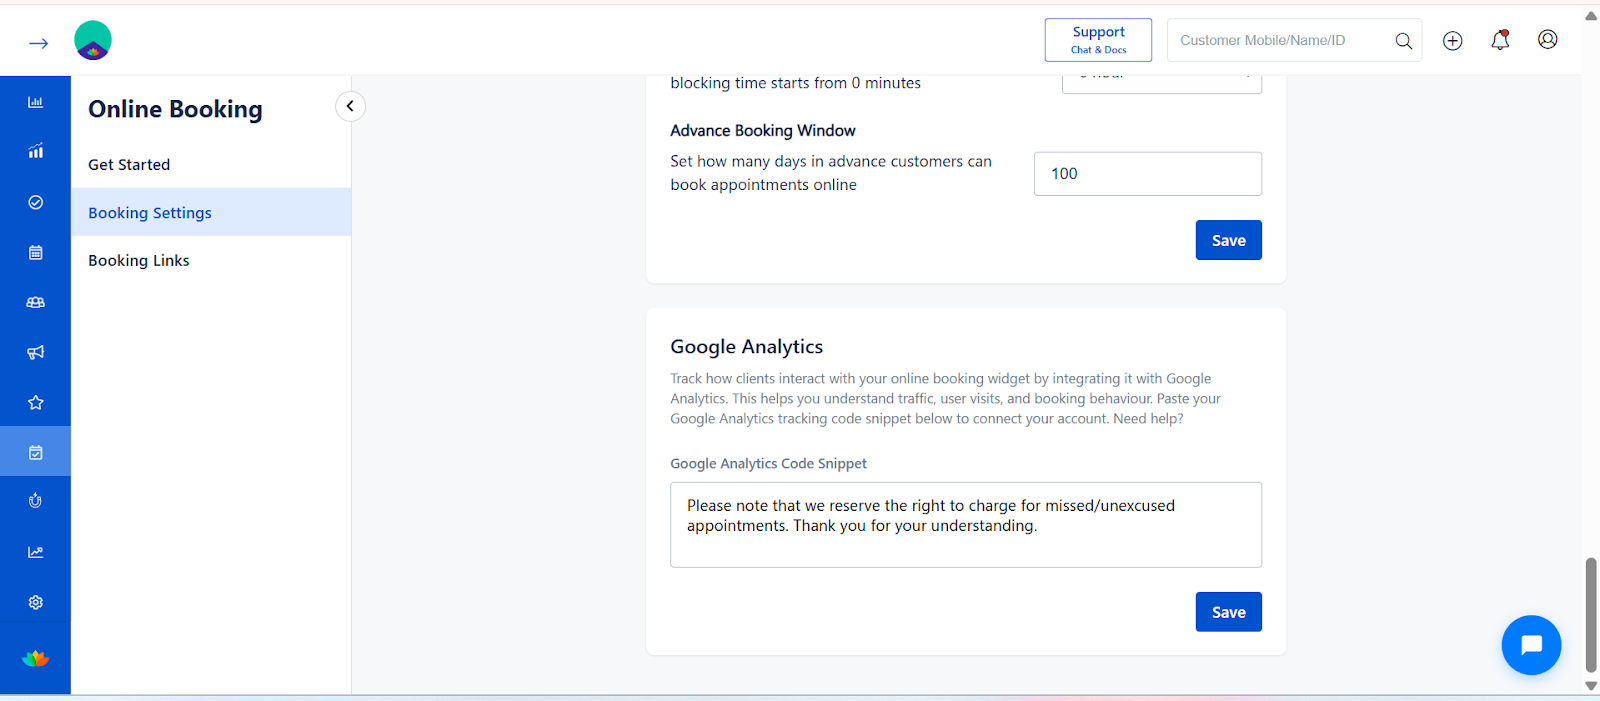Click the round app logo in the header
Image resolution: width=1600 pixels, height=701 pixels.
[x=93, y=40]
